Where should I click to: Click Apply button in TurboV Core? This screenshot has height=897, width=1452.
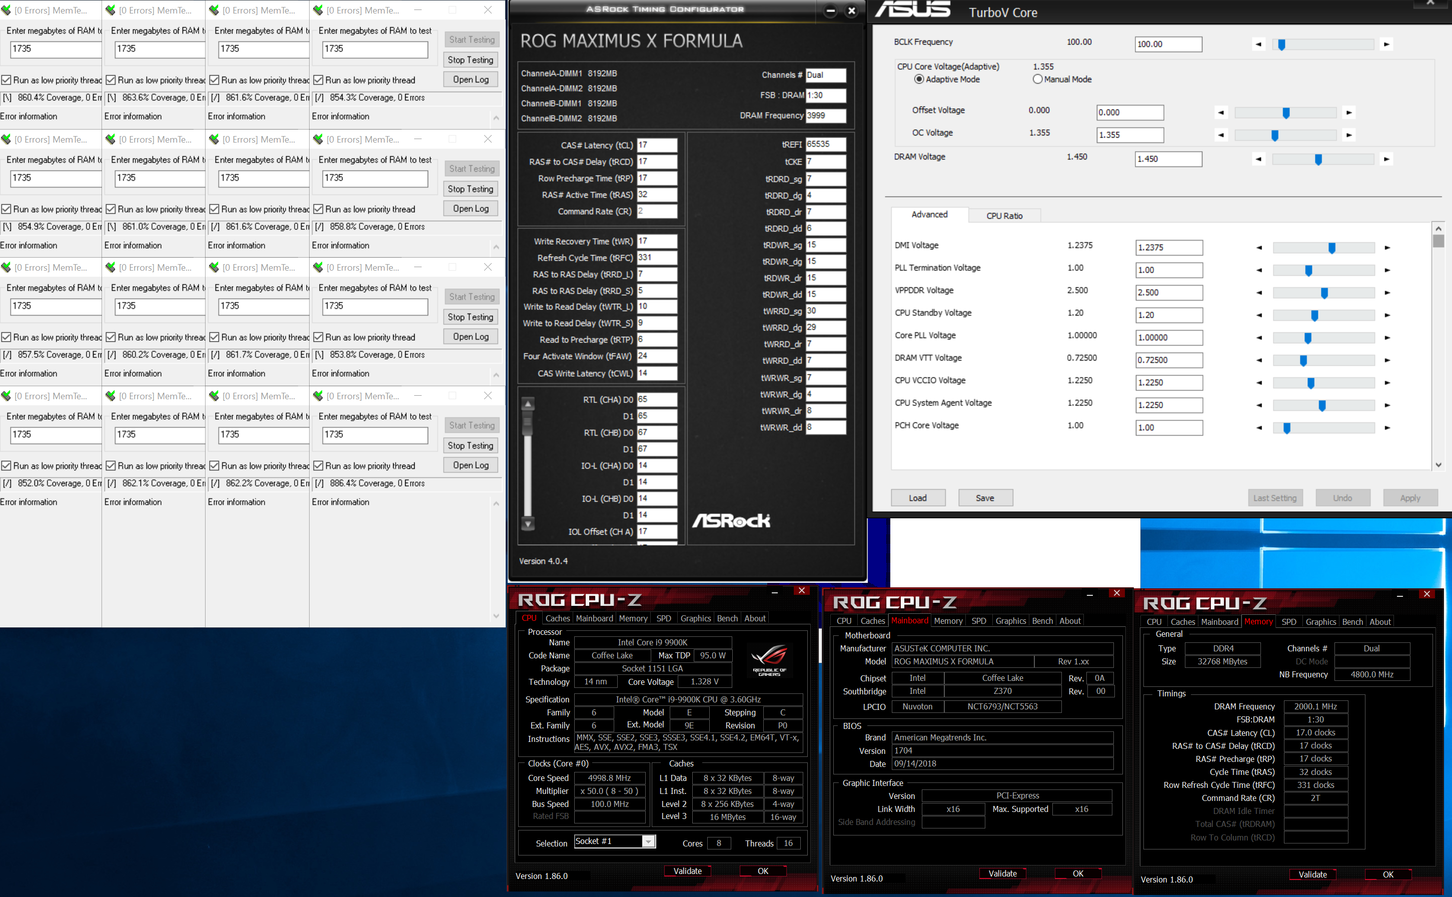[x=1409, y=498]
